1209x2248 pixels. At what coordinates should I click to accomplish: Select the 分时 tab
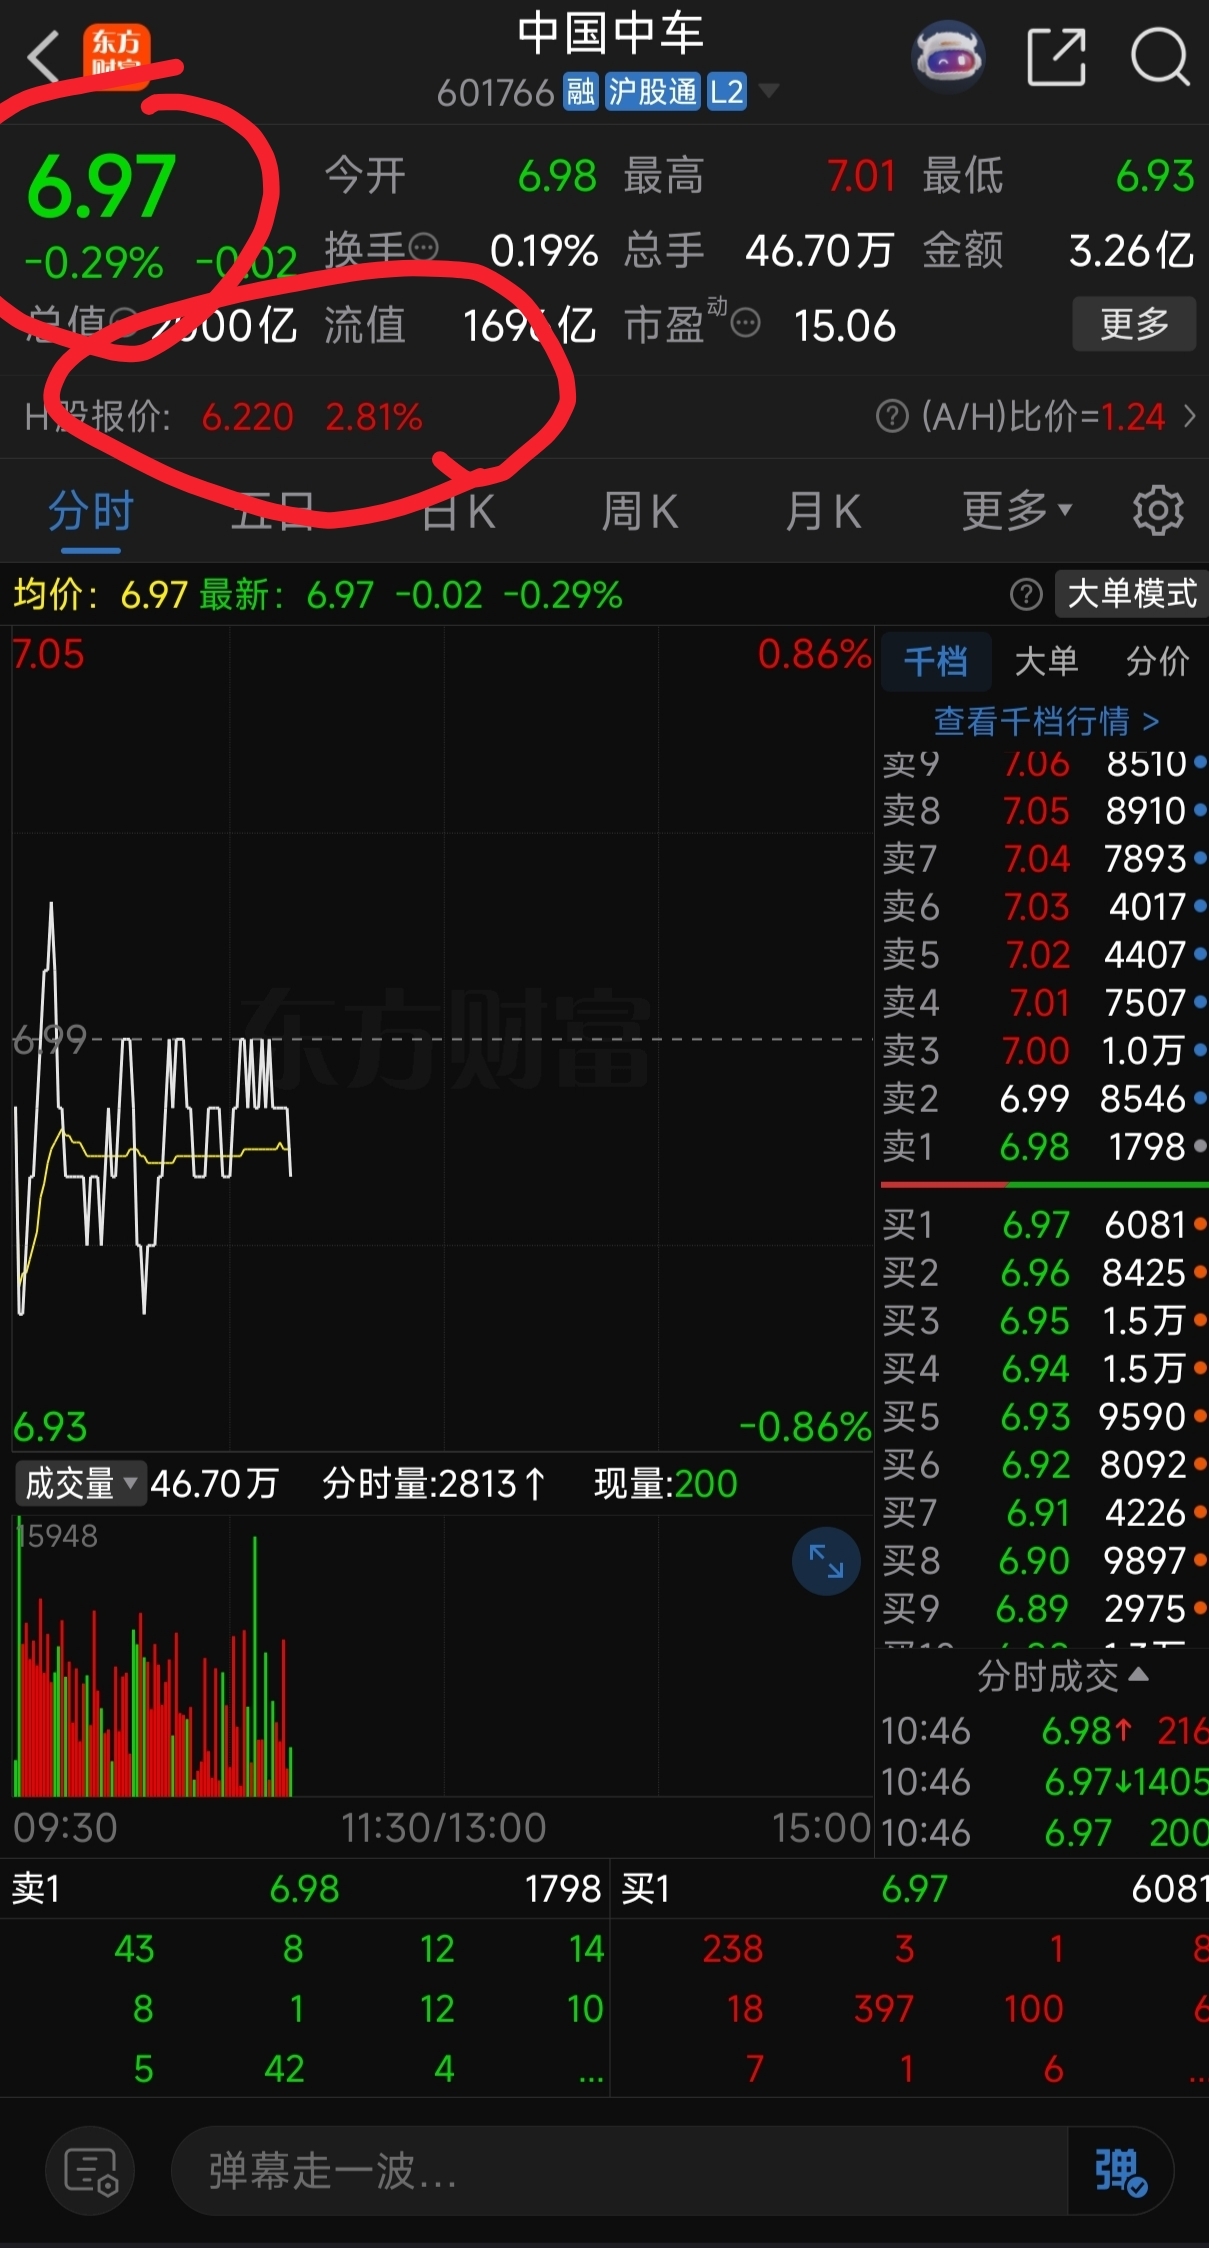[91, 511]
